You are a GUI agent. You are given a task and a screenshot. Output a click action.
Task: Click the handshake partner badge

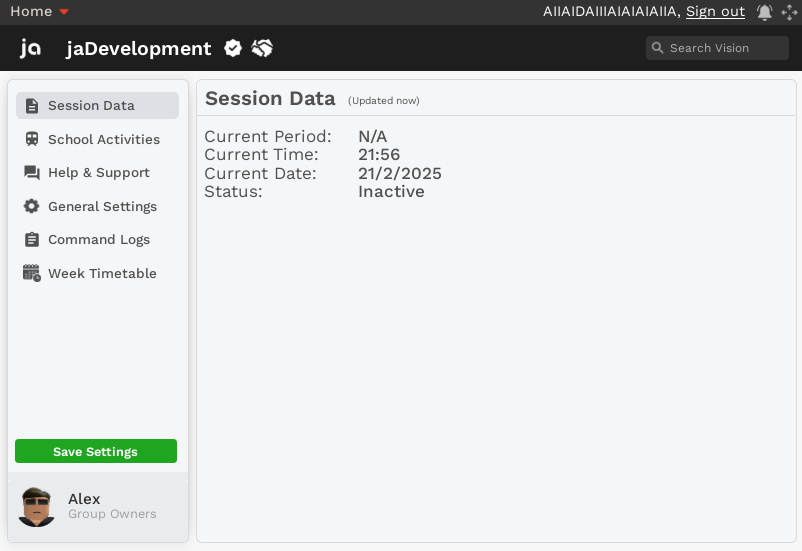click(x=262, y=48)
